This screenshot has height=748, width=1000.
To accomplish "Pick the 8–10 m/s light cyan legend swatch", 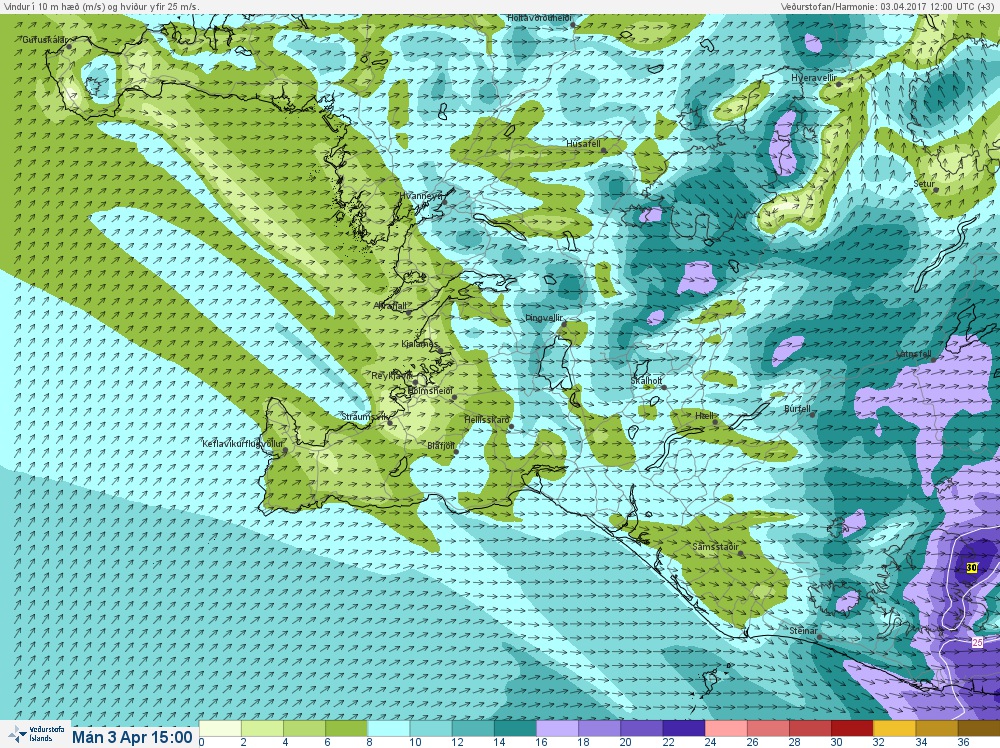I will 389,728.
